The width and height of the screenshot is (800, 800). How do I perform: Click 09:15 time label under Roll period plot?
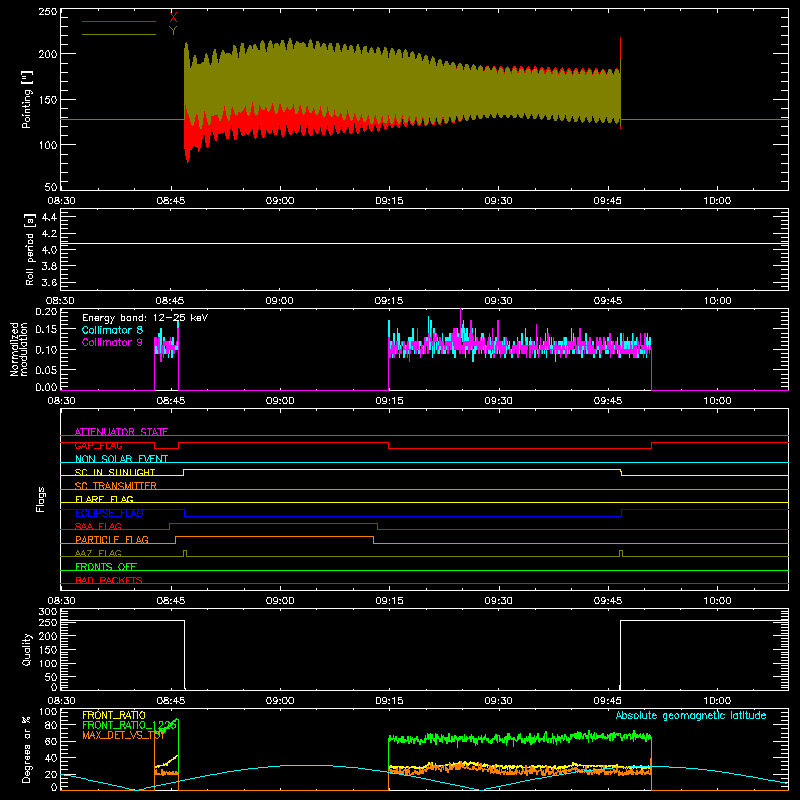tap(389, 301)
